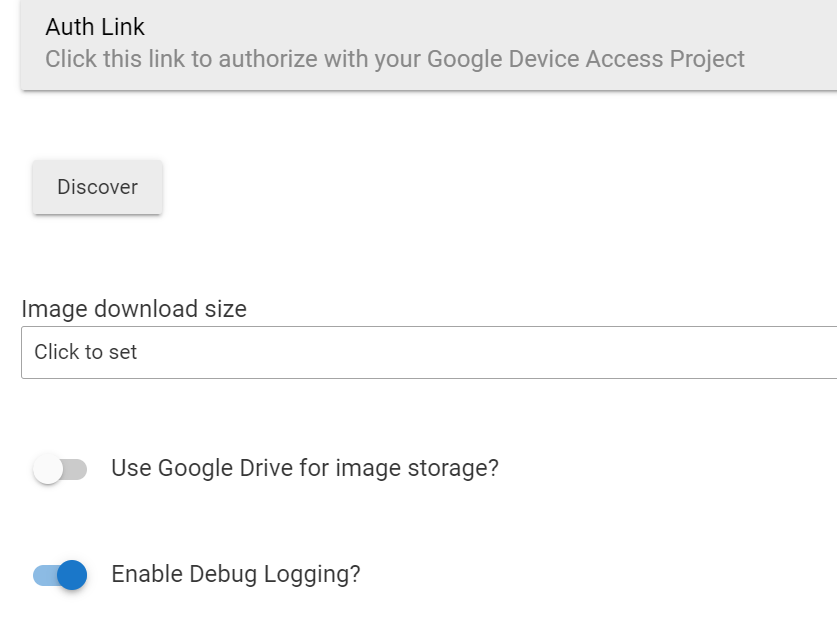This screenshot has height=620, width=837.
Task: Click the Discover button
Action: (97, 187)
